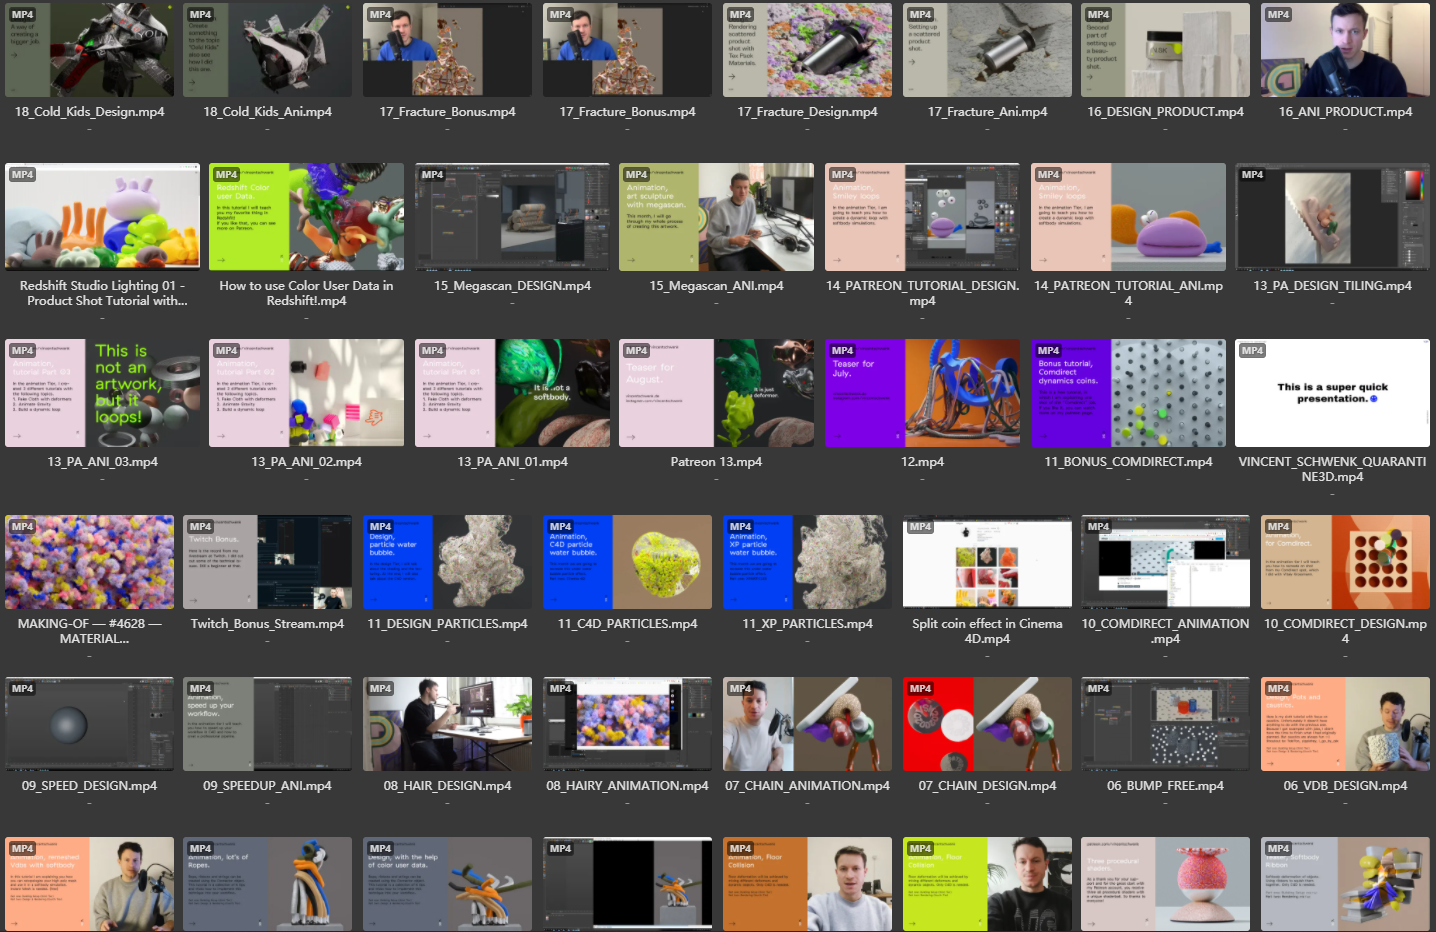
Task: Click MP4 badge on 08_HAIR_DESIGN.mp4 thumbnail
Action: click(380, 689)
